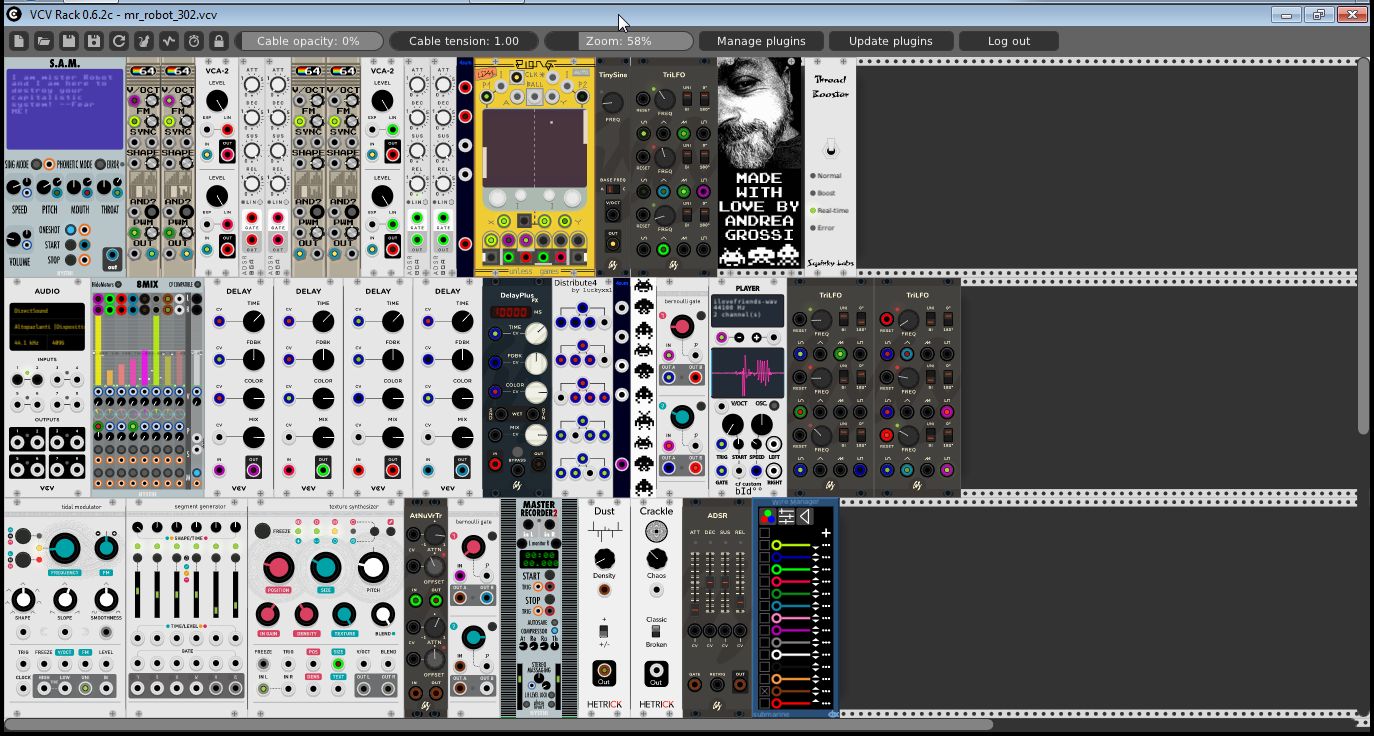
Task: Click the ADSR ATT fader
Action: click(x=696, y=585)
